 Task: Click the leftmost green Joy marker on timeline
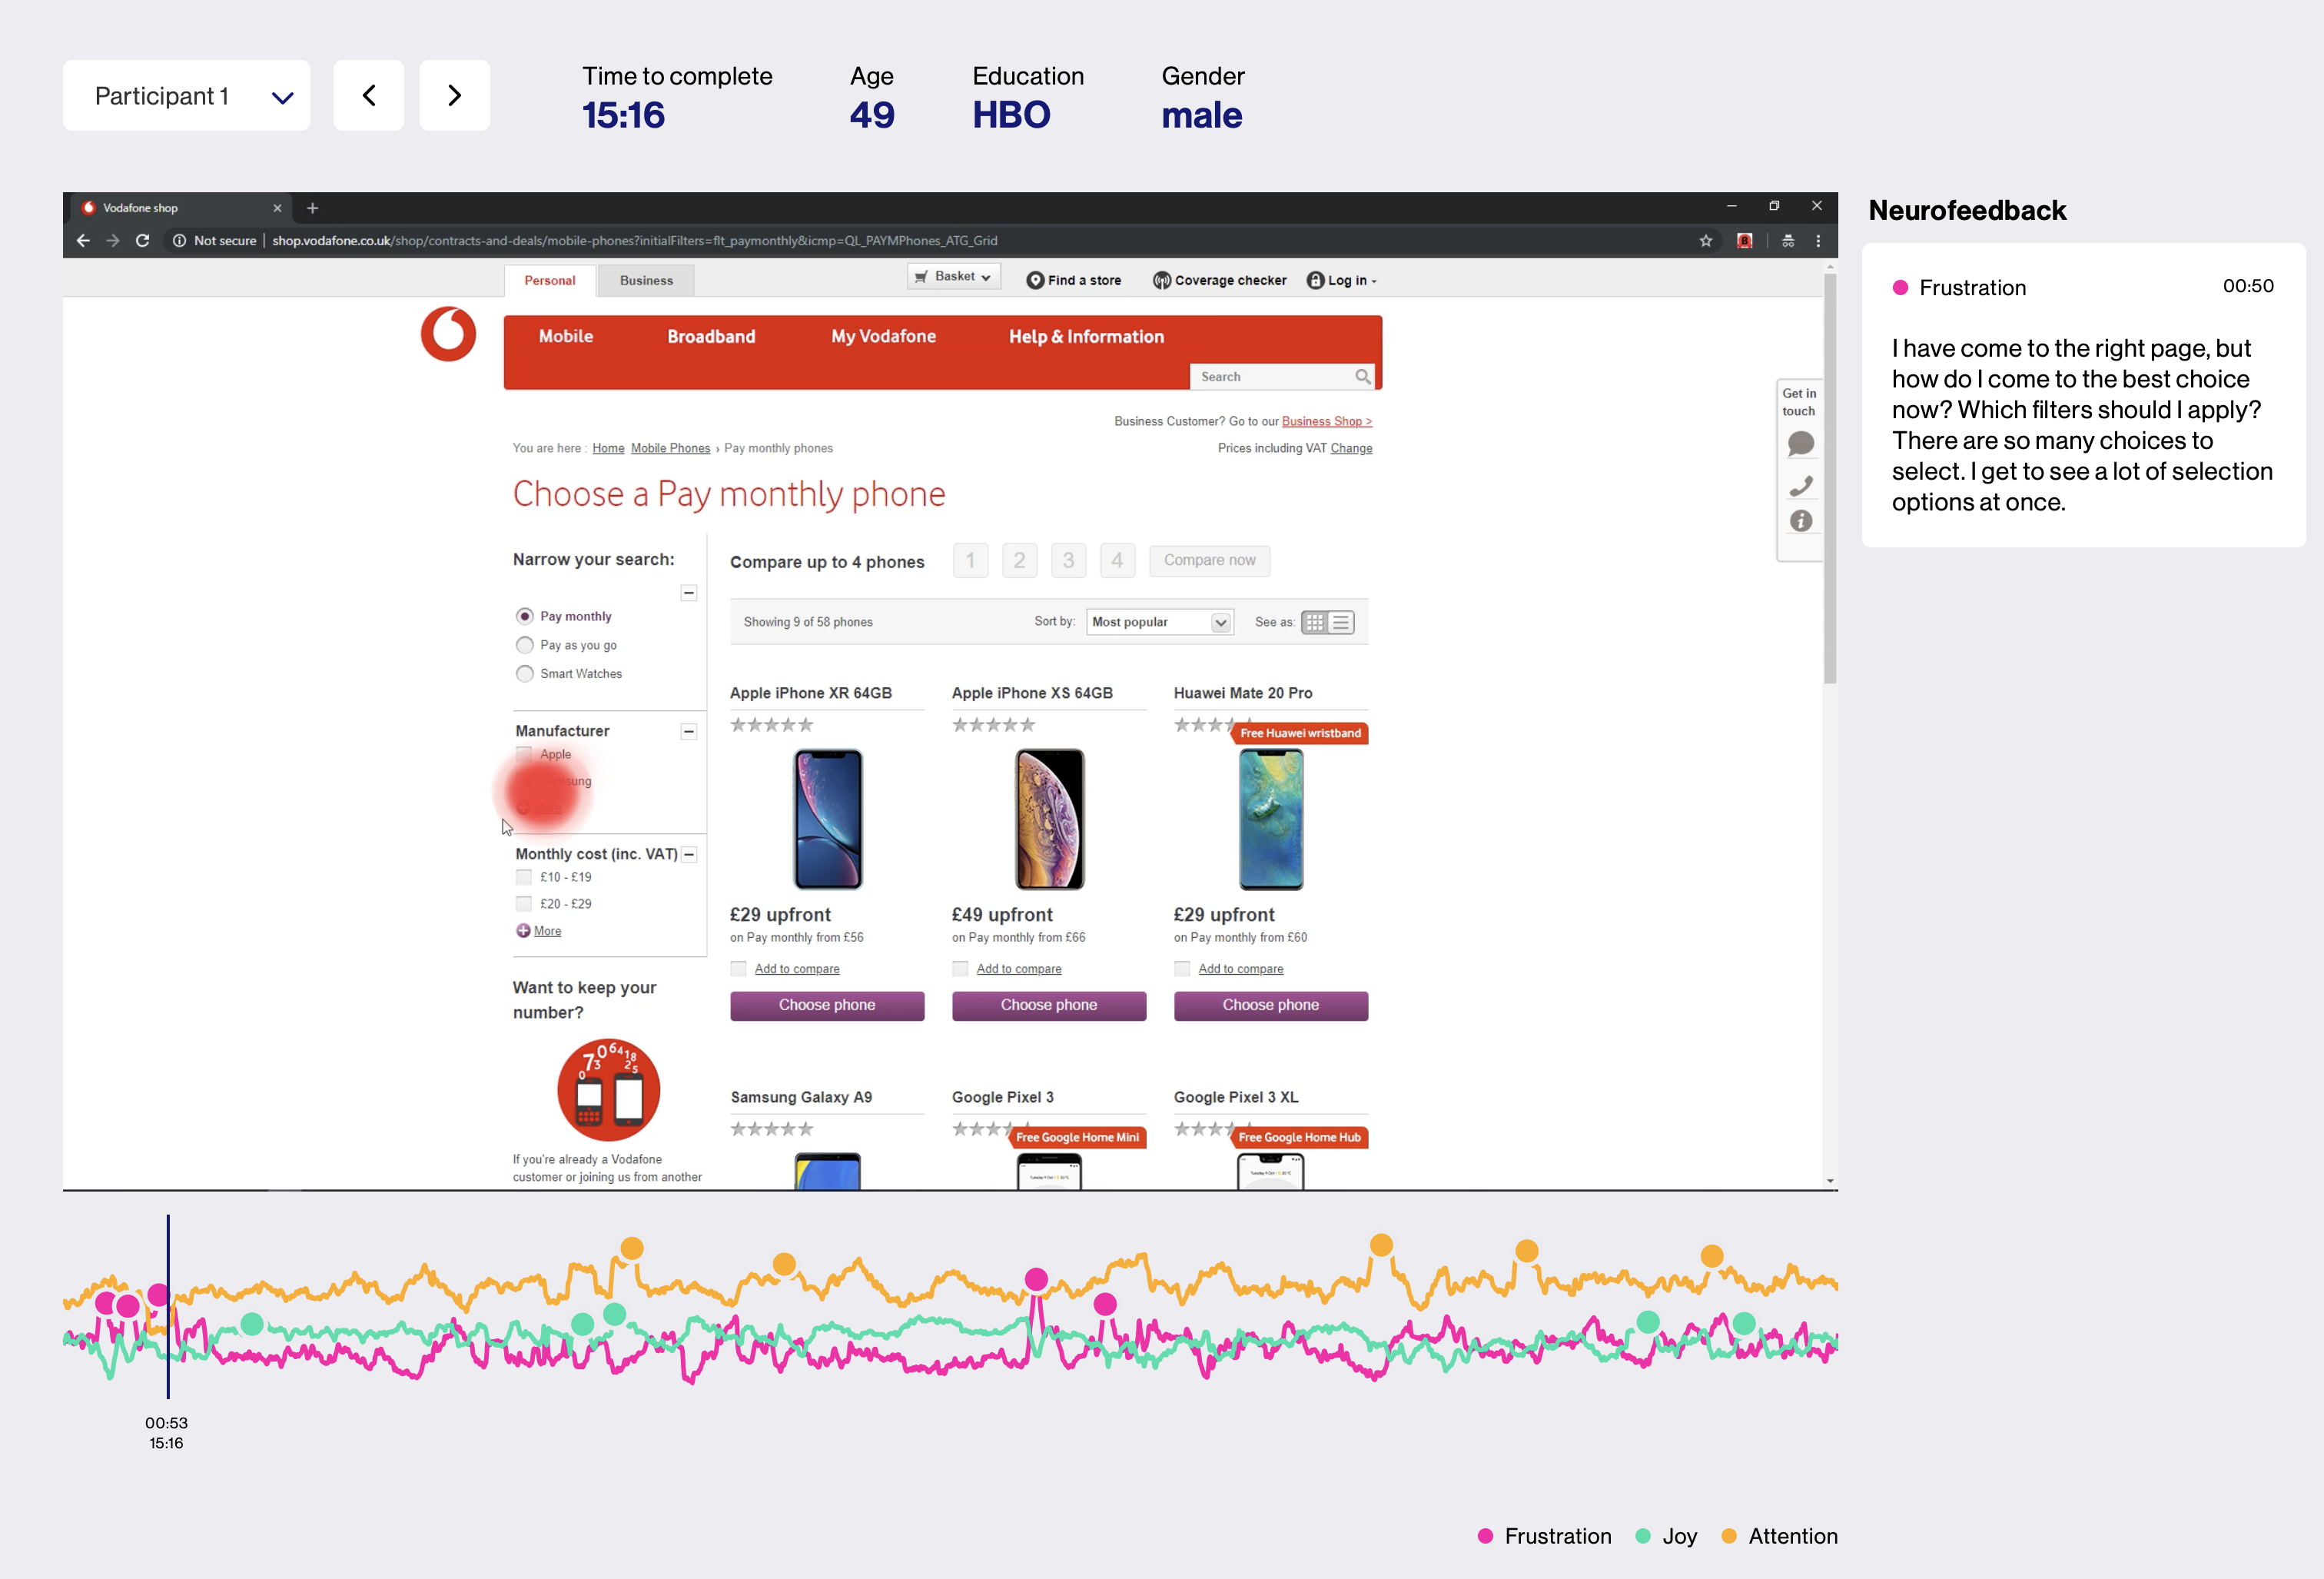point(252,1324)
